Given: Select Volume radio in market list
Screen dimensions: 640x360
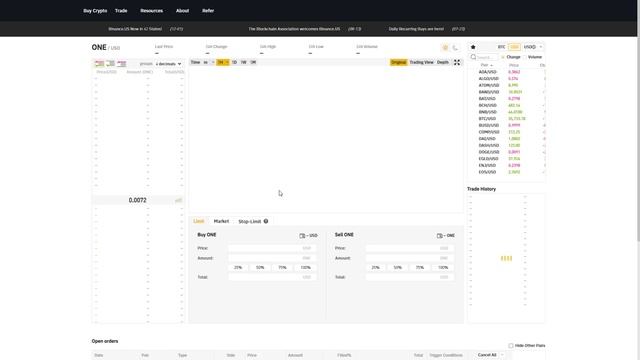Looking at the screenshot, I should click(524, 57).
